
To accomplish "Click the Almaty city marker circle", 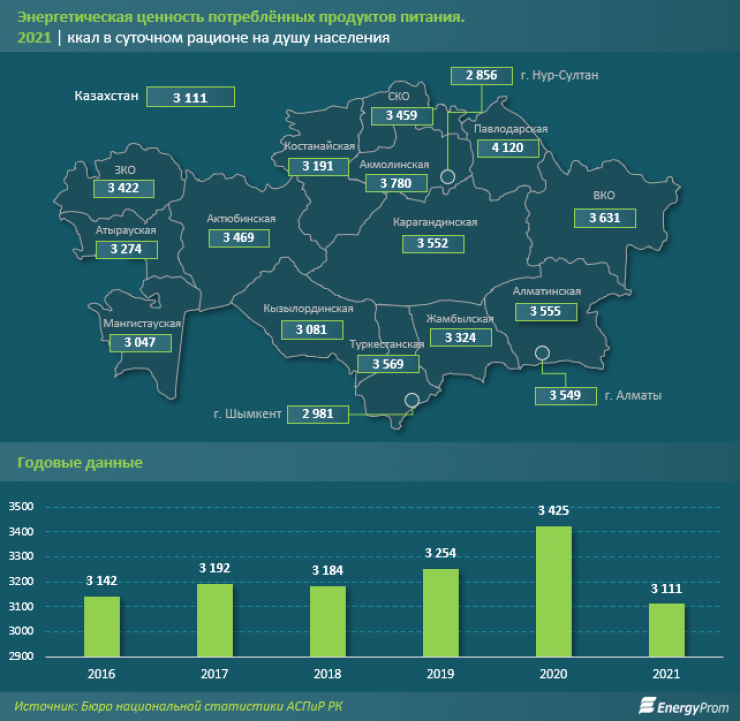I will pyautogui.click(x=542, y=353).
